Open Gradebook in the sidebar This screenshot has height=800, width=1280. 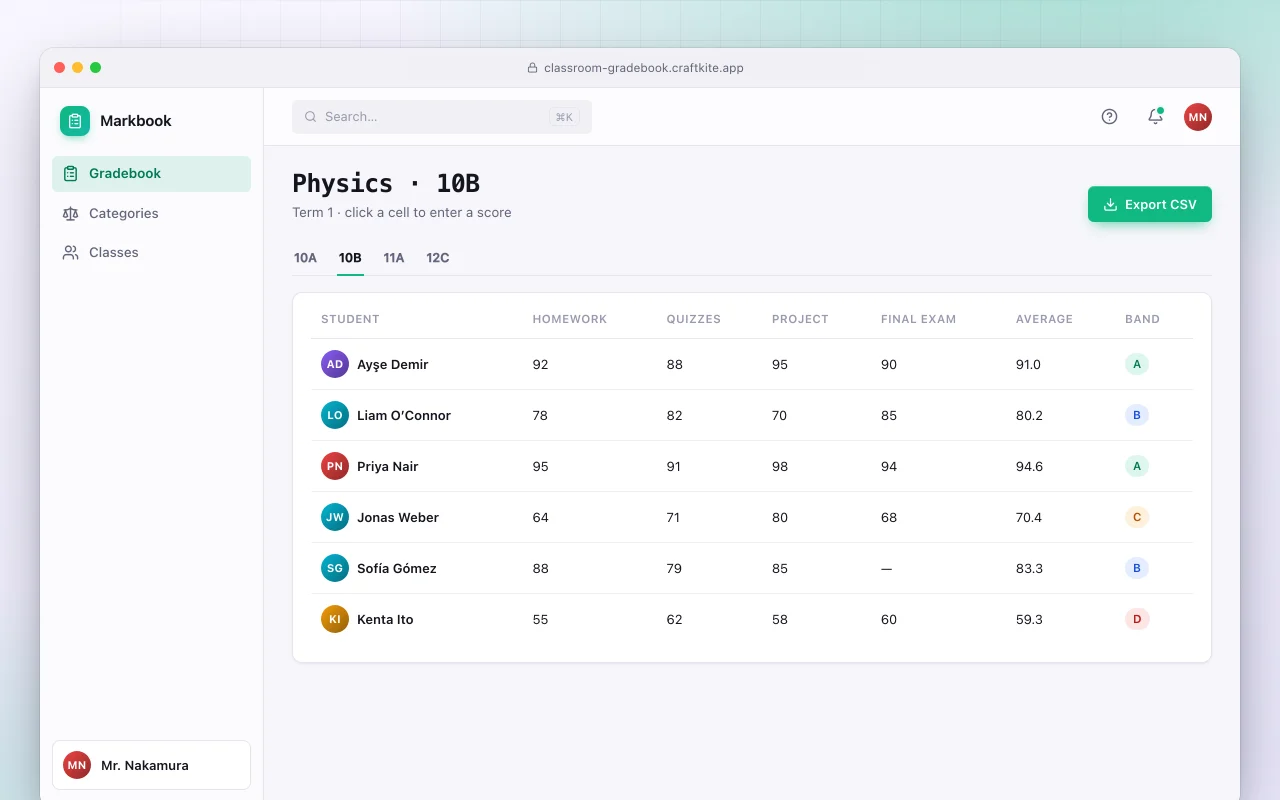click(151, 174)
